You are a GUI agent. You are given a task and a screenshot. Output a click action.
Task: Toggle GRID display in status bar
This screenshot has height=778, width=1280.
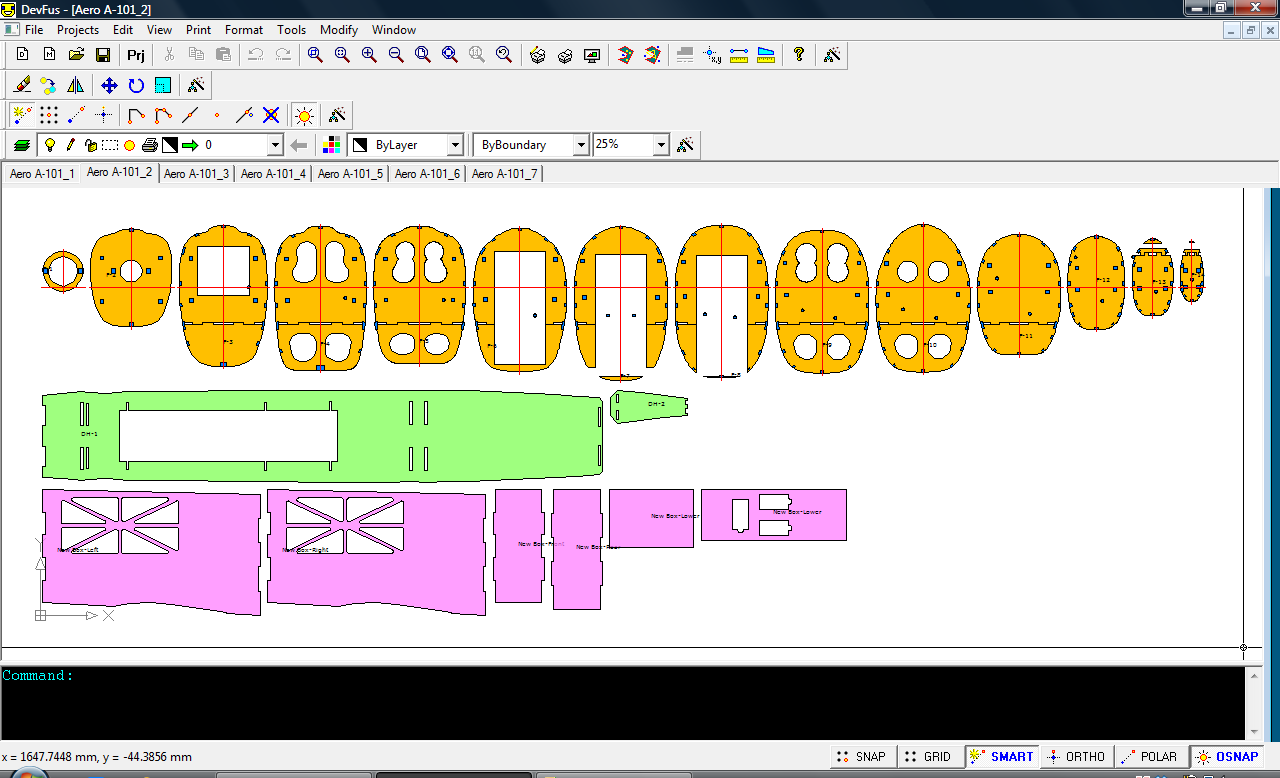928,757
